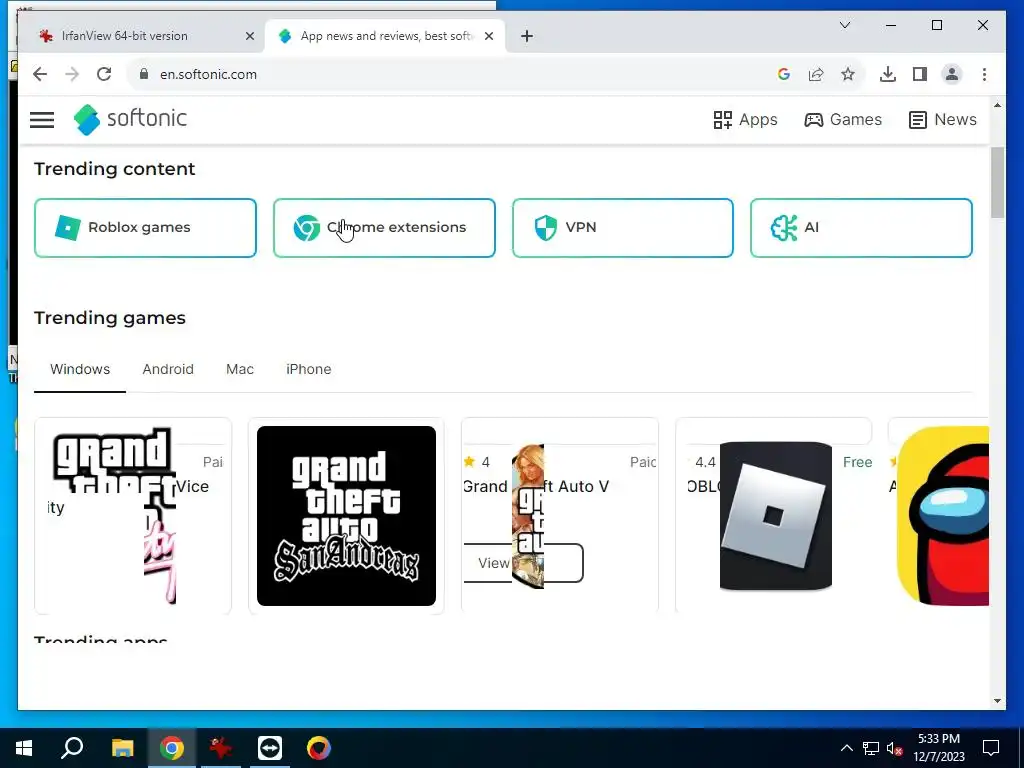Screen dimensions: 1024x768
Task: Click page vertical scrollbar thumb
Action: click(x=997, y=183)
